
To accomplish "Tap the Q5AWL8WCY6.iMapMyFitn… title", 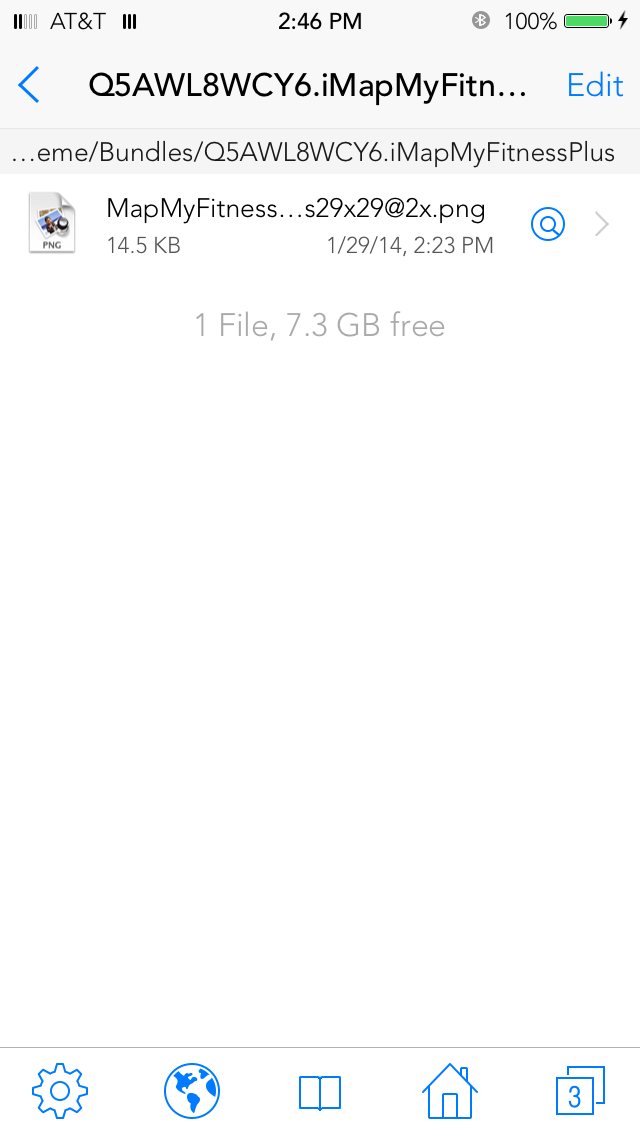I will [307, 85].
